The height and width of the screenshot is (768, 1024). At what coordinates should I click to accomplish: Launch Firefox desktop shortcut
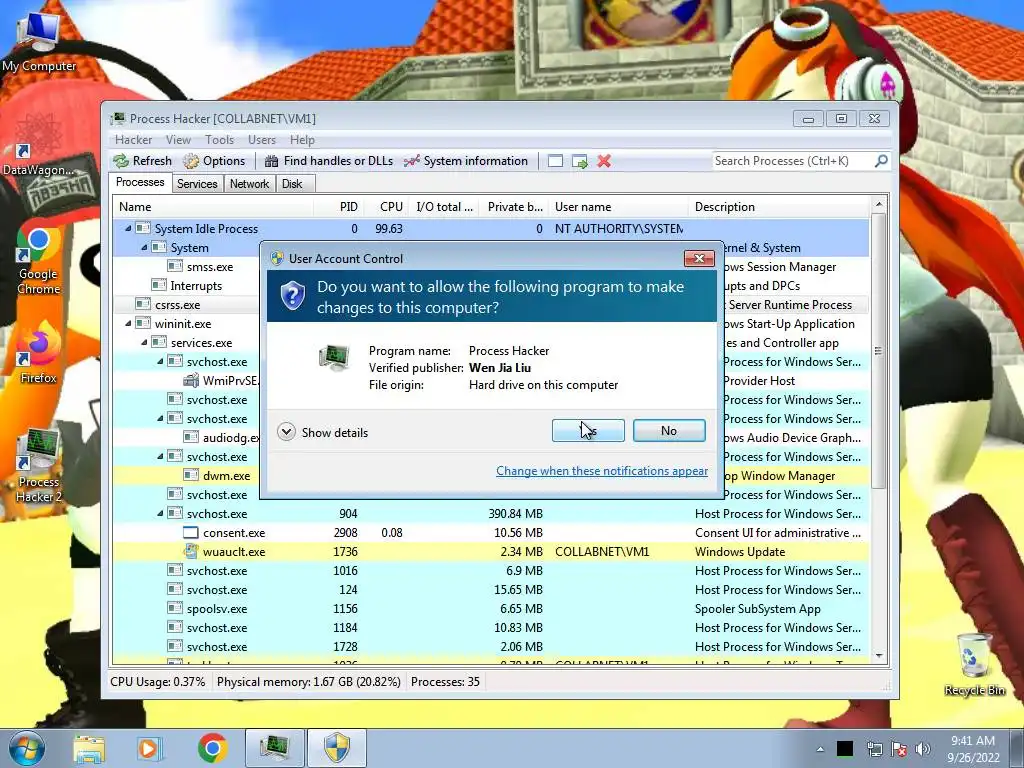tap(38, 353)
